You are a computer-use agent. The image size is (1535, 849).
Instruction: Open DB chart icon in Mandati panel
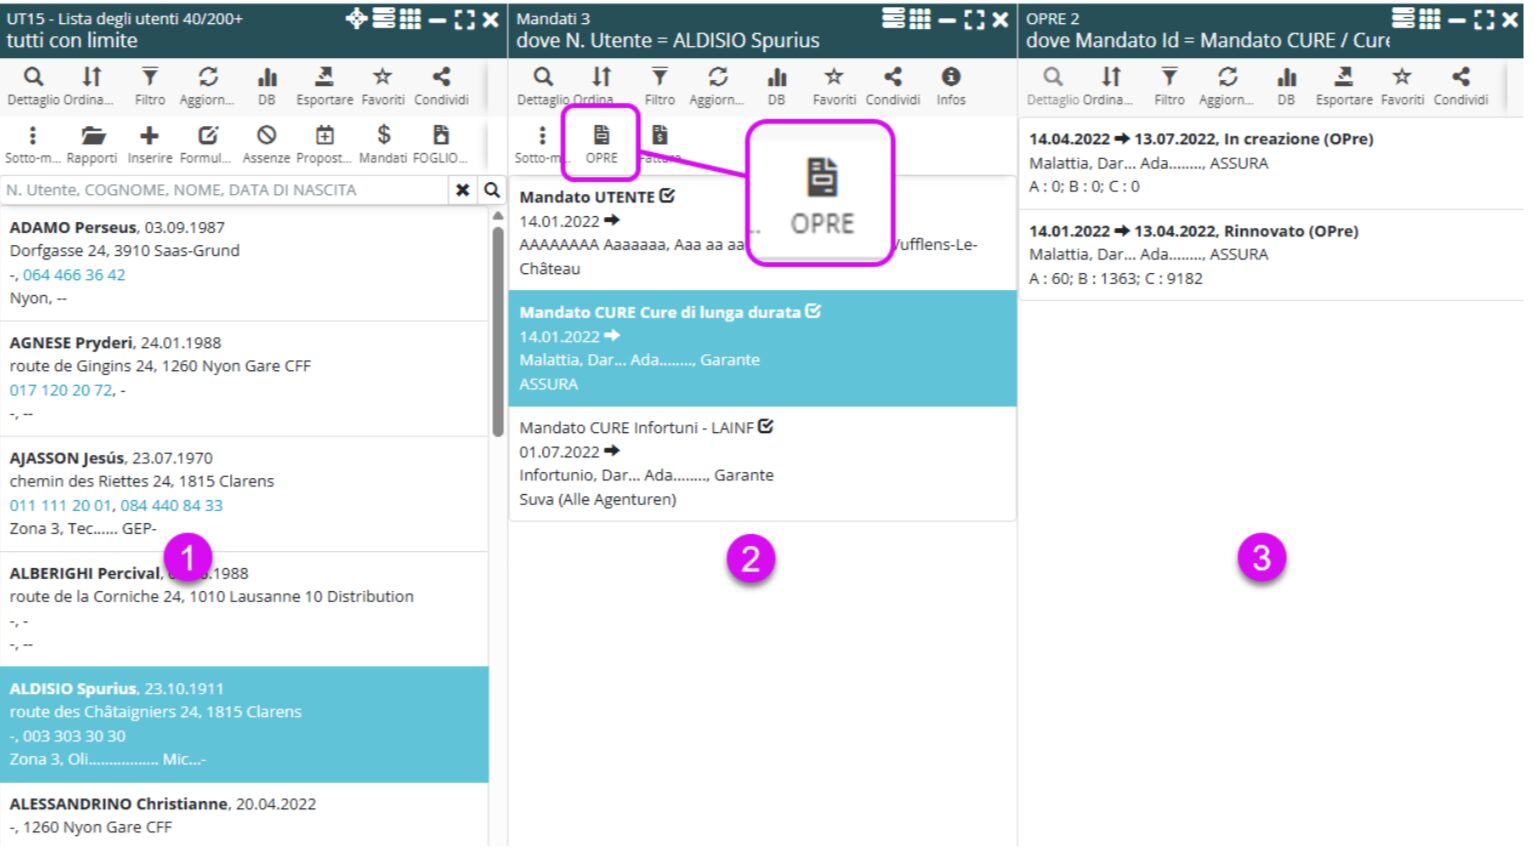coord(776,83)
